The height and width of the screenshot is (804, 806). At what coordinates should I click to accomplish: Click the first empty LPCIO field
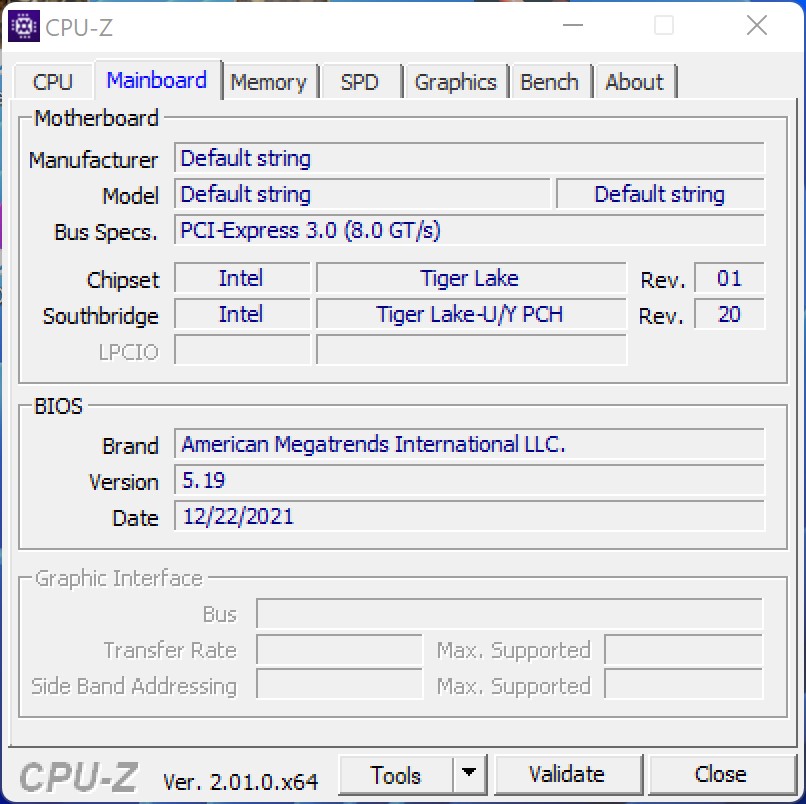tap(242, 350)
